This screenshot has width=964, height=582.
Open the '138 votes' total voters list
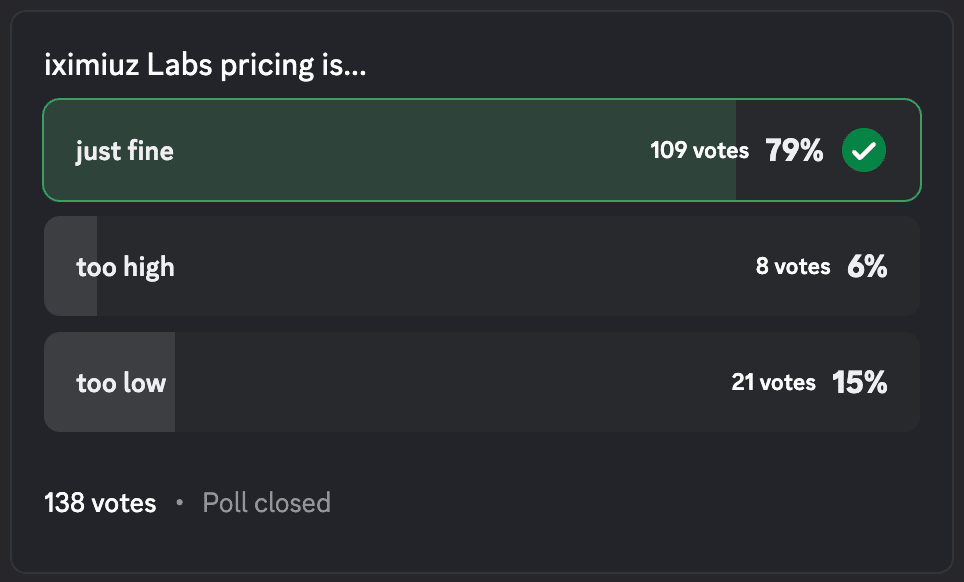[x=100, y=502]
